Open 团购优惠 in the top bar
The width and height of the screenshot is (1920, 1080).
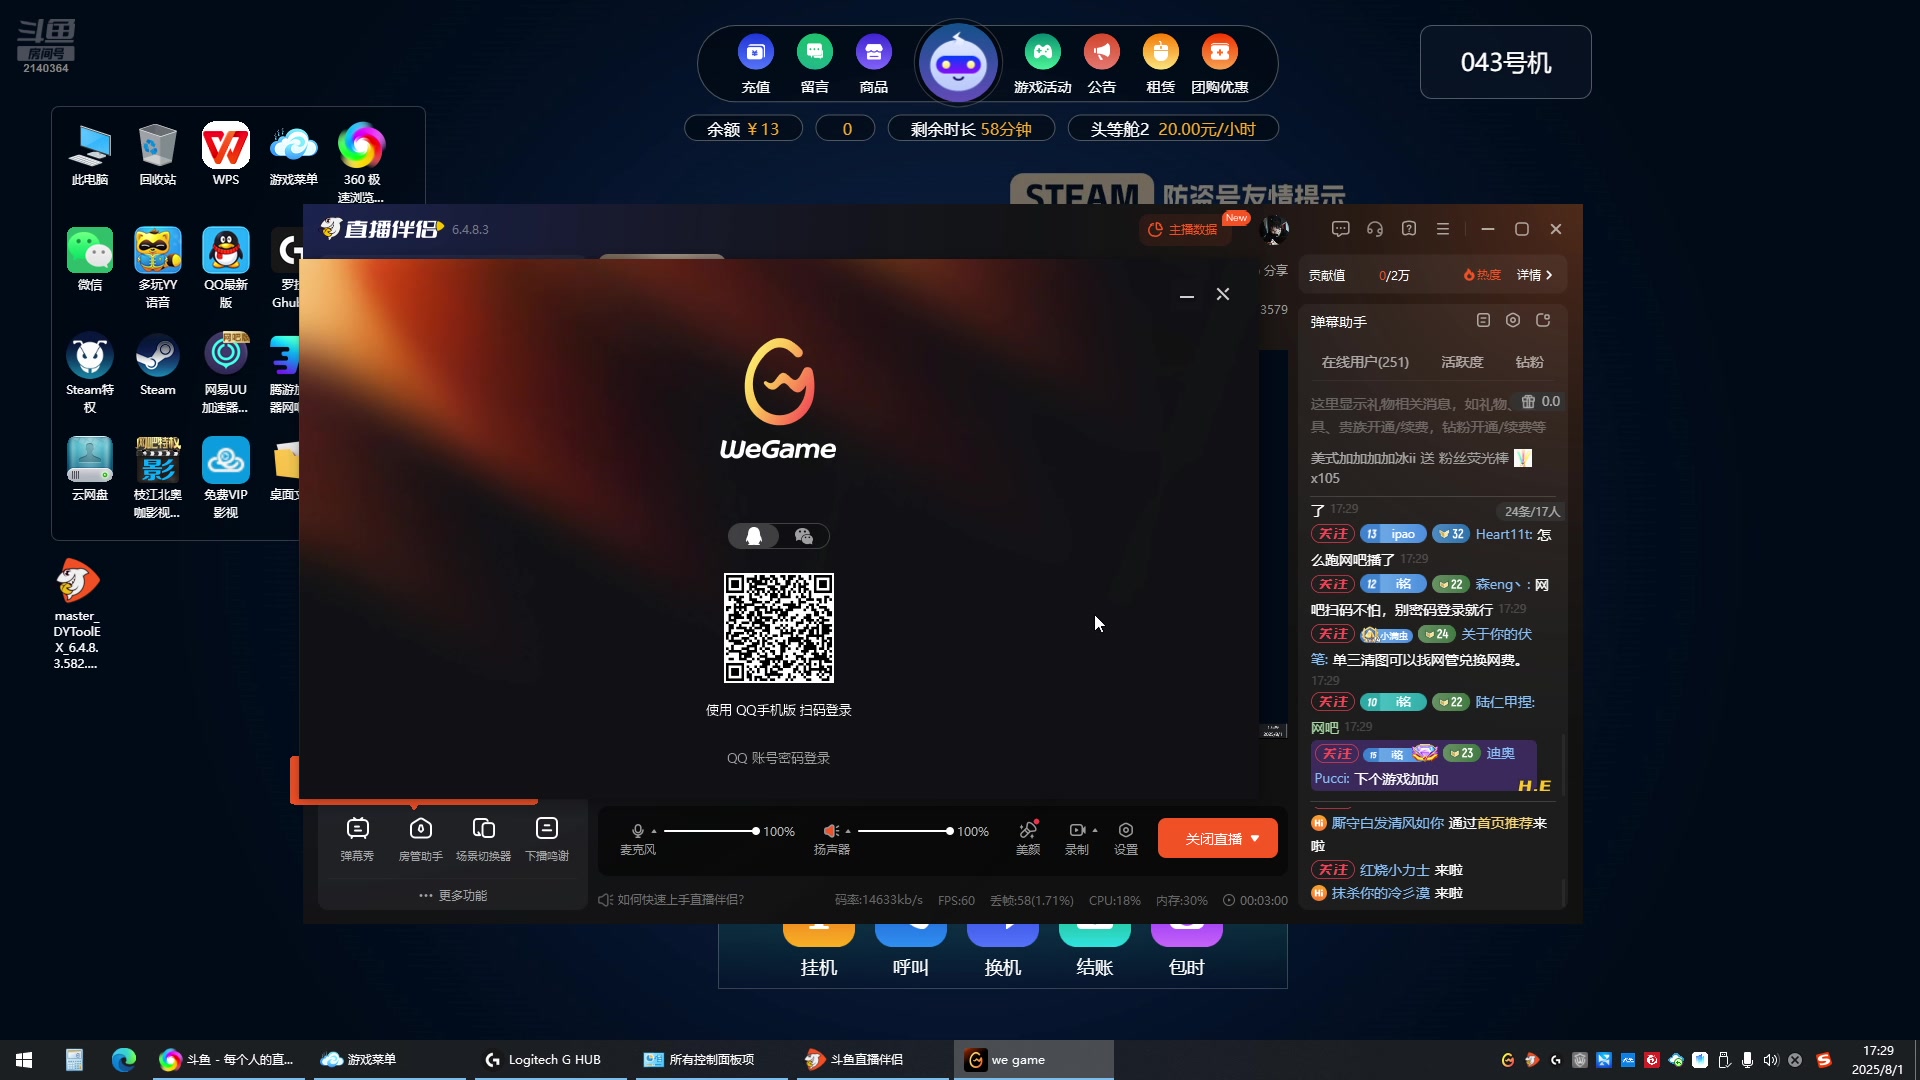click(1220, 64)
